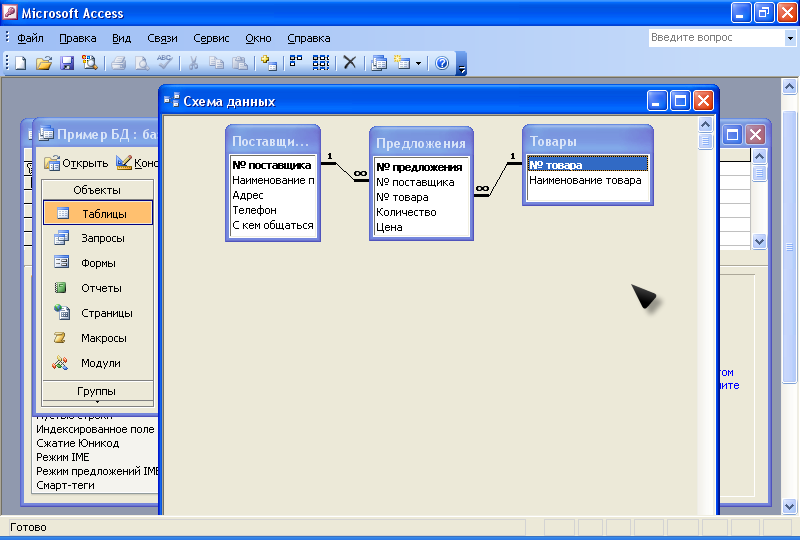Click Show Direct Relationships icon
This screenshot has height=540, width=800.
point(296,63)
